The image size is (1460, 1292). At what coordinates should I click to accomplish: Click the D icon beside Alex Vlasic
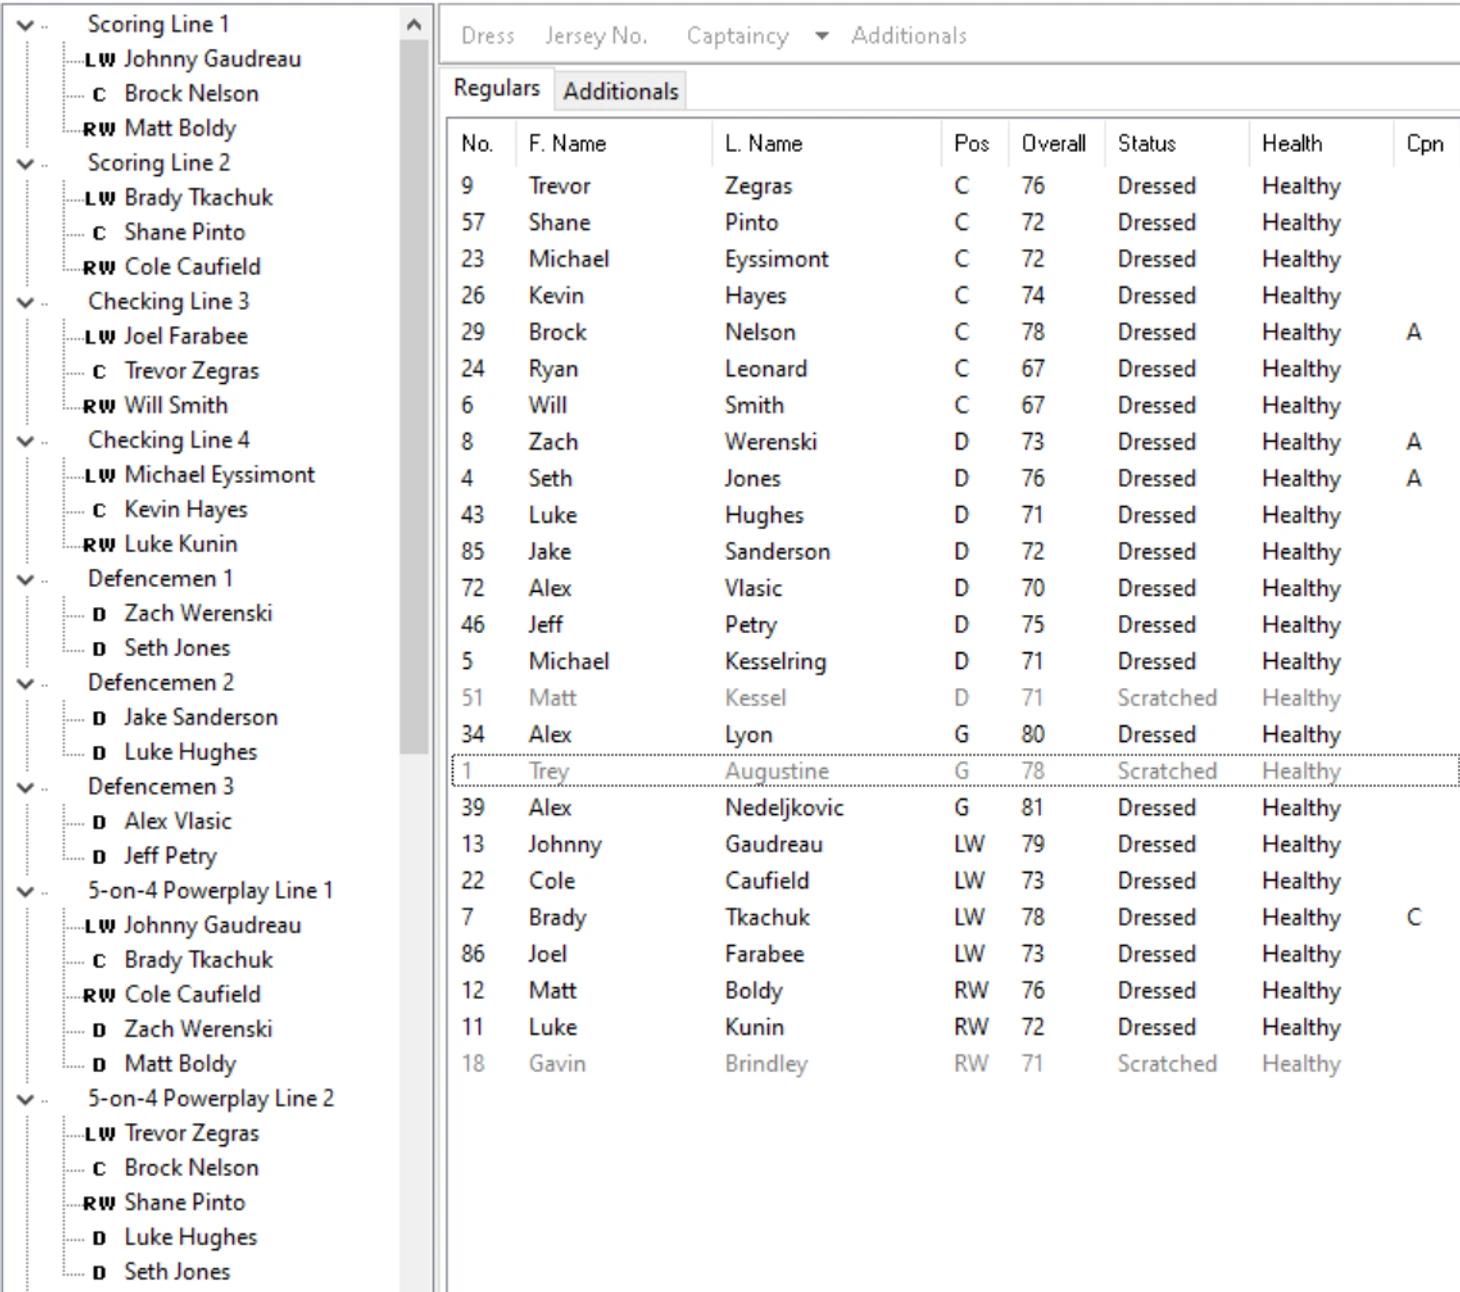[99, 822]
